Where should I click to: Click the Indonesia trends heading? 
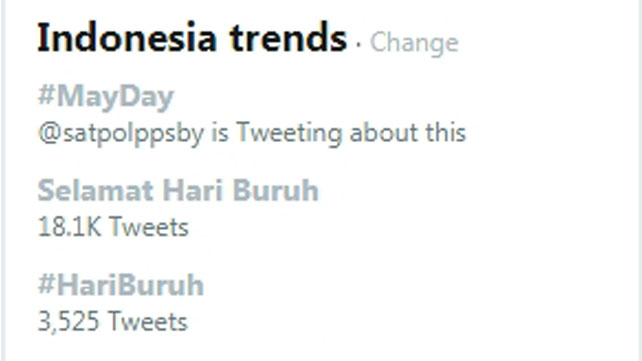click(192, 38)
